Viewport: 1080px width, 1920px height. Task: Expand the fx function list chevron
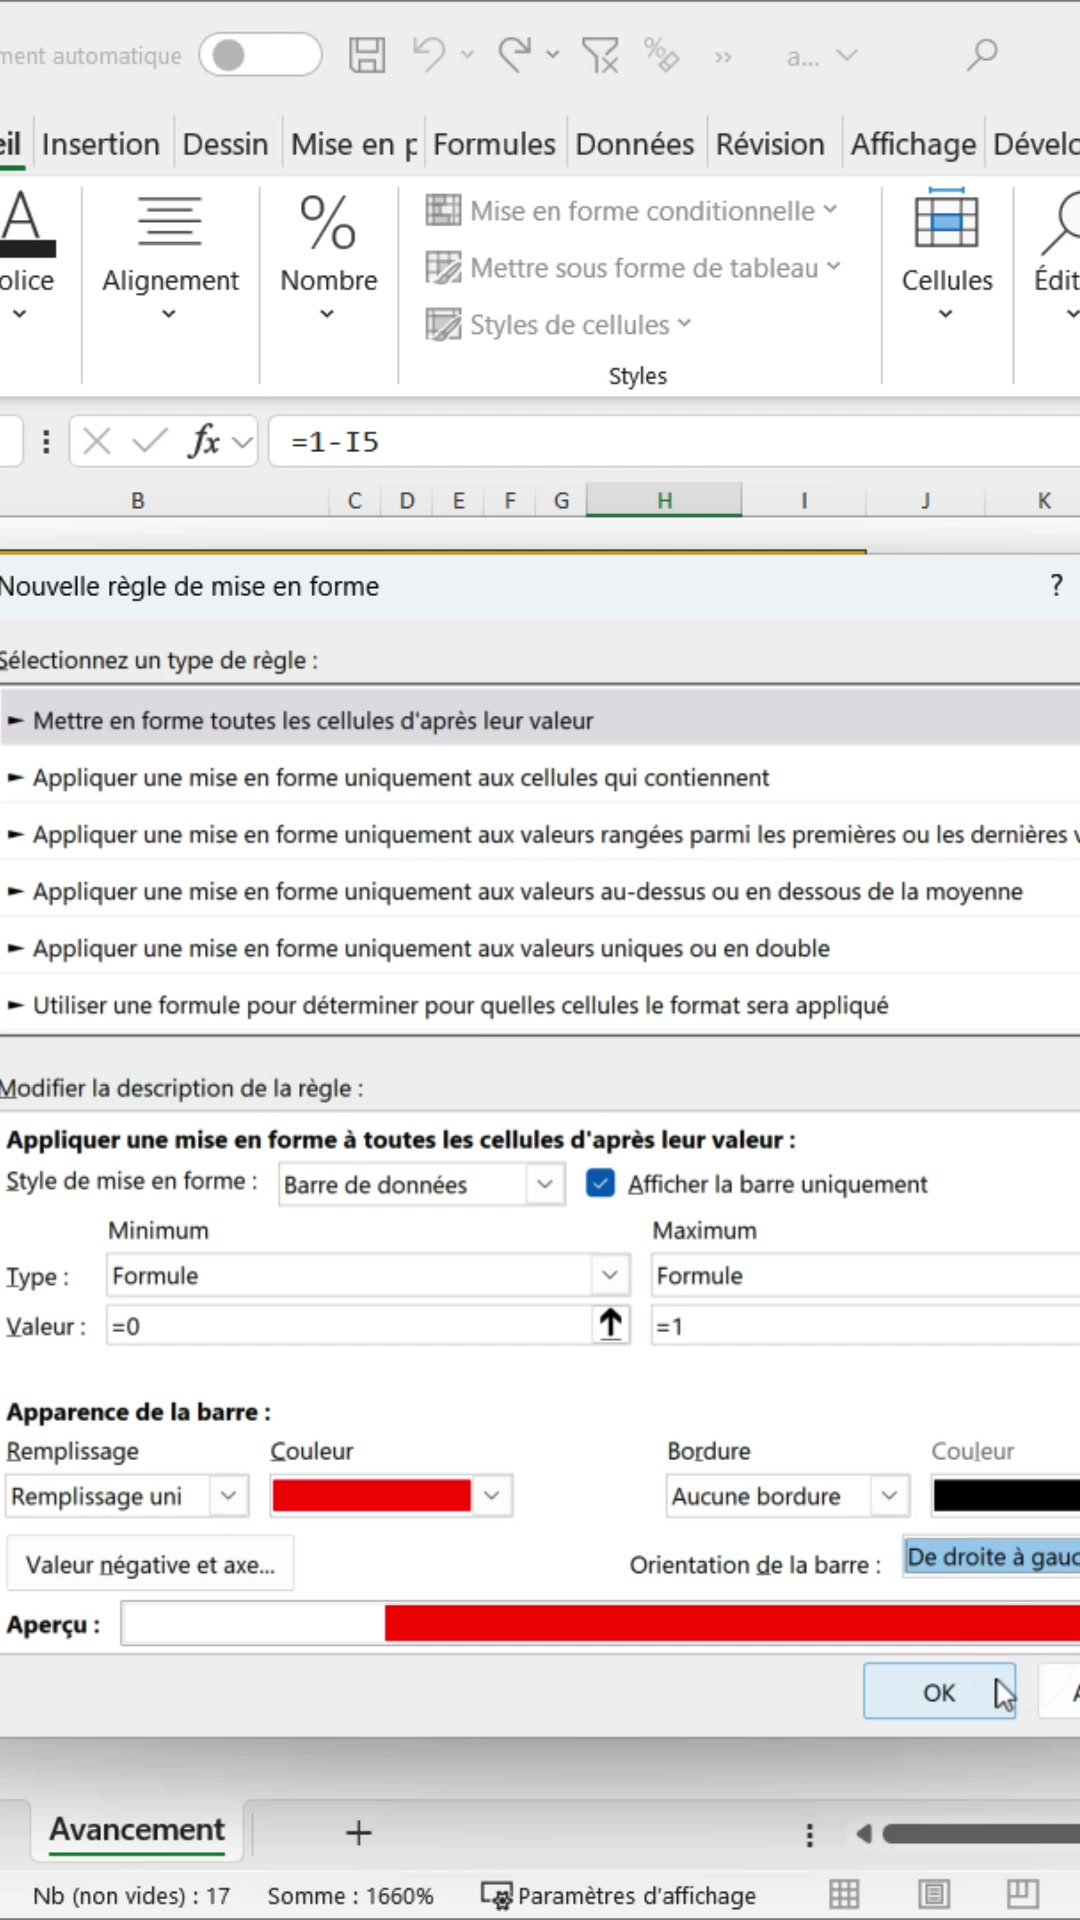[242, 442]
